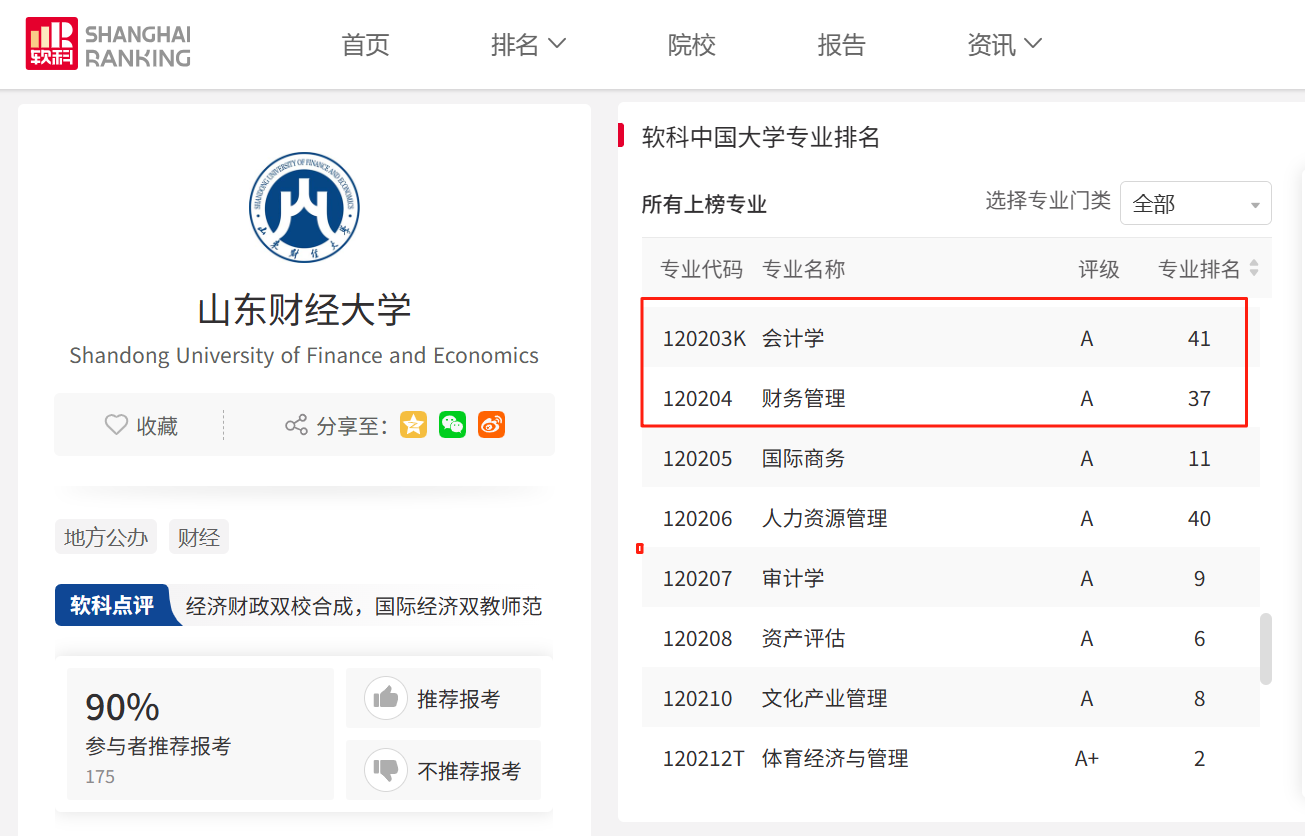Click the 评级 column header
The width and height of the screenshot is (1305, 836).
pyautogui.click(x=1099, y=269)
